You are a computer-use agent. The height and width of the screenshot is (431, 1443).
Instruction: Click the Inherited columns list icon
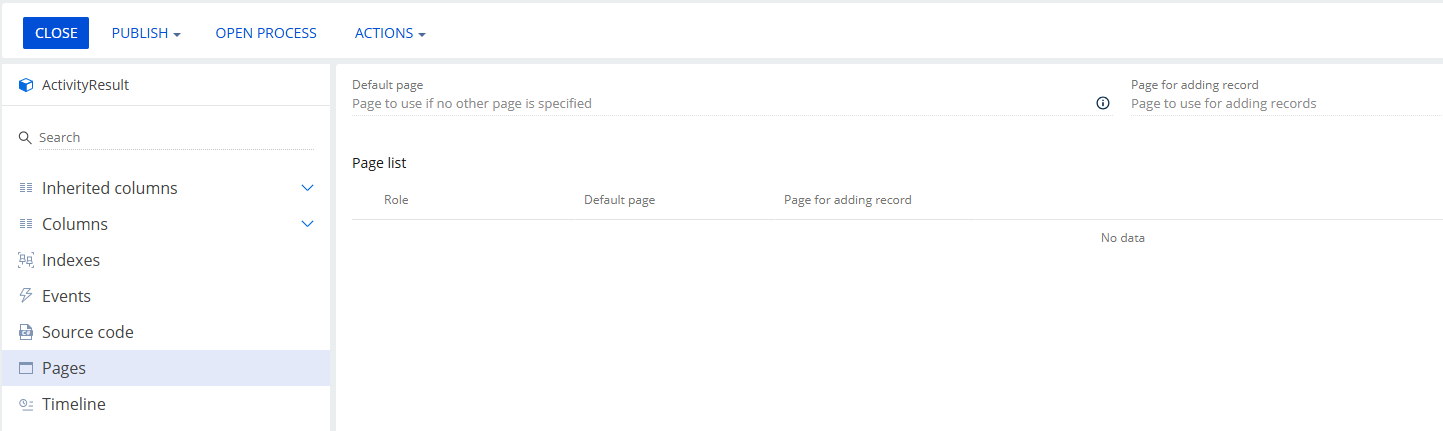[x=26, y=188]
